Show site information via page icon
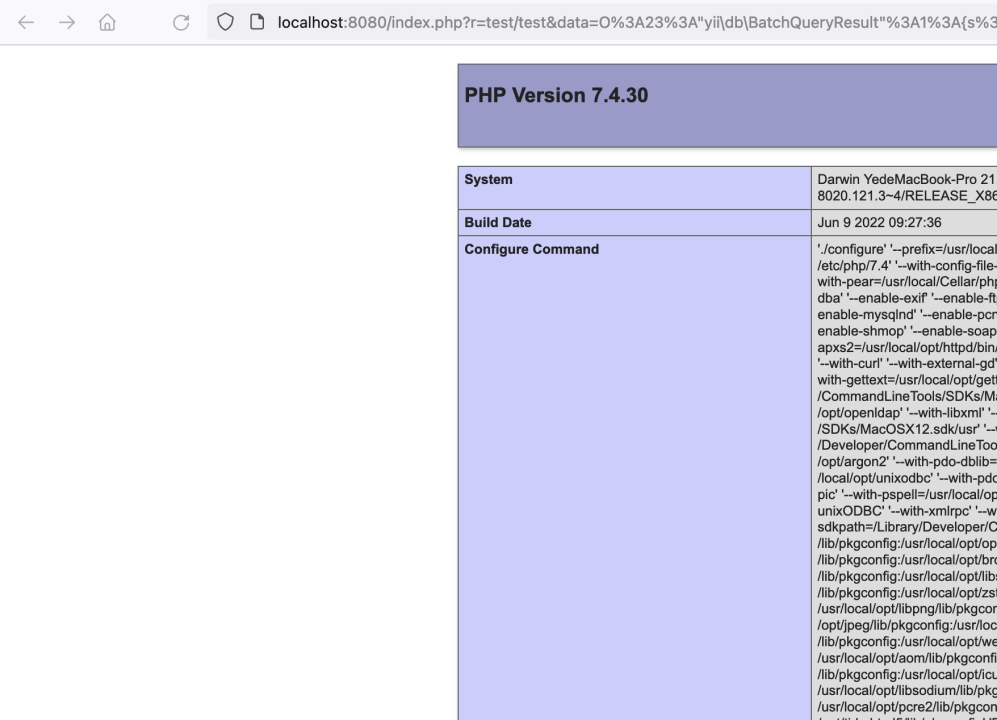The image size is (997, 720). [258, 23]
